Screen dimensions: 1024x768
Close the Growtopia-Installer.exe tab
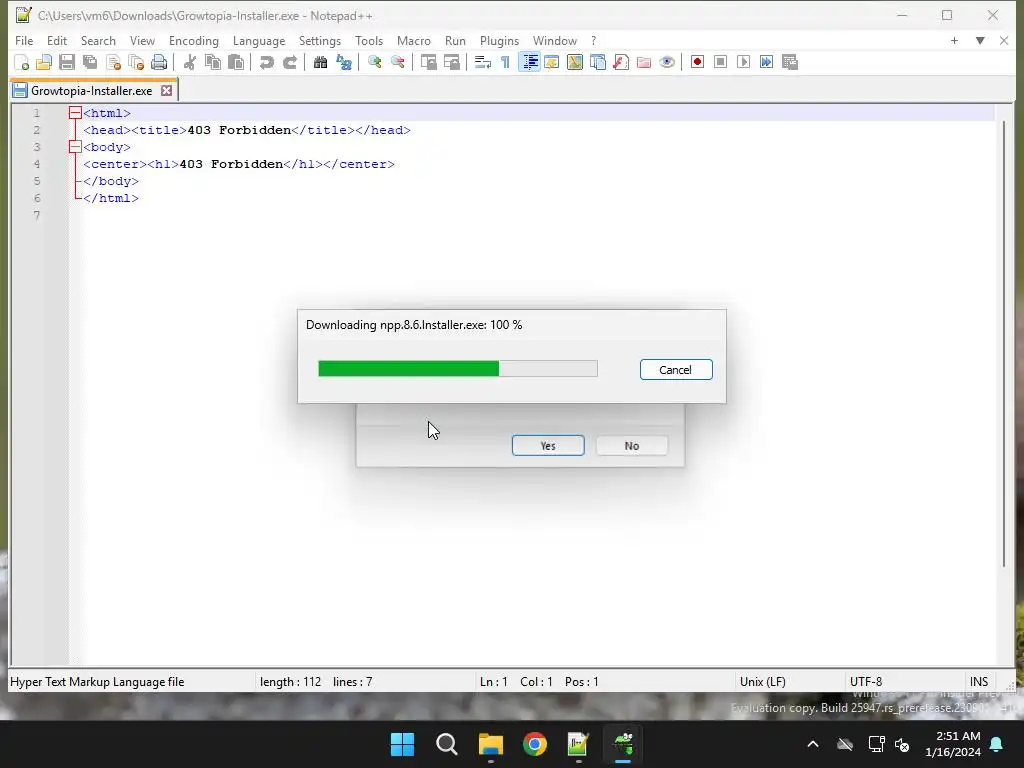(x=167, y=91)
